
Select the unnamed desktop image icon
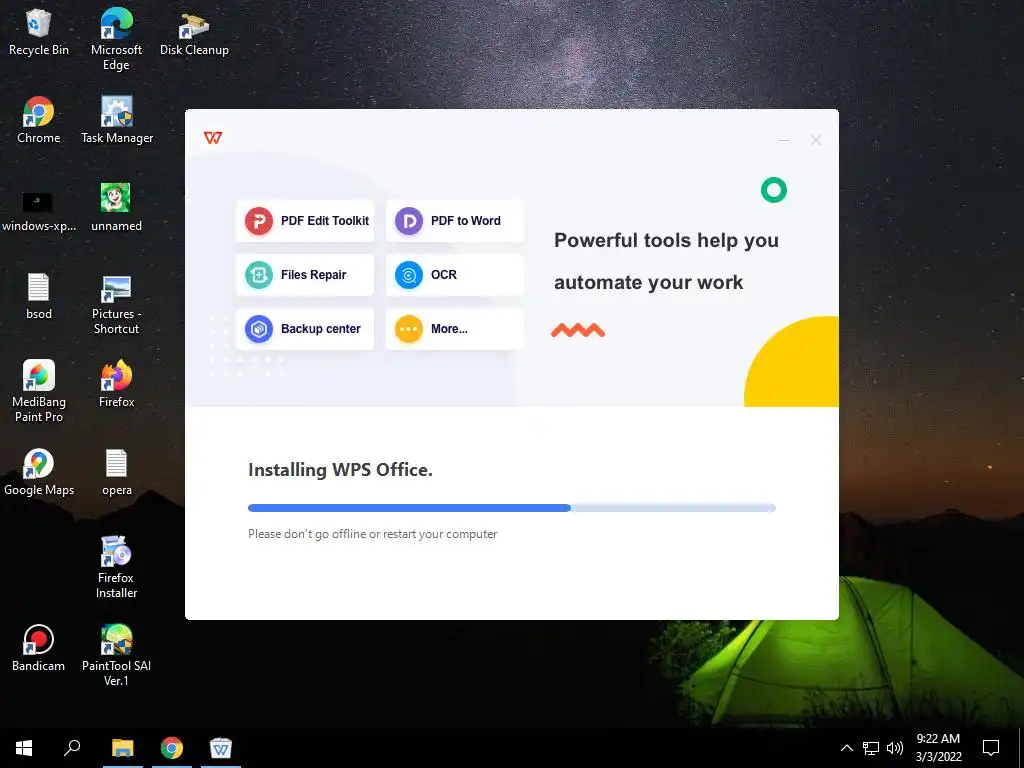tap(116, 209)
